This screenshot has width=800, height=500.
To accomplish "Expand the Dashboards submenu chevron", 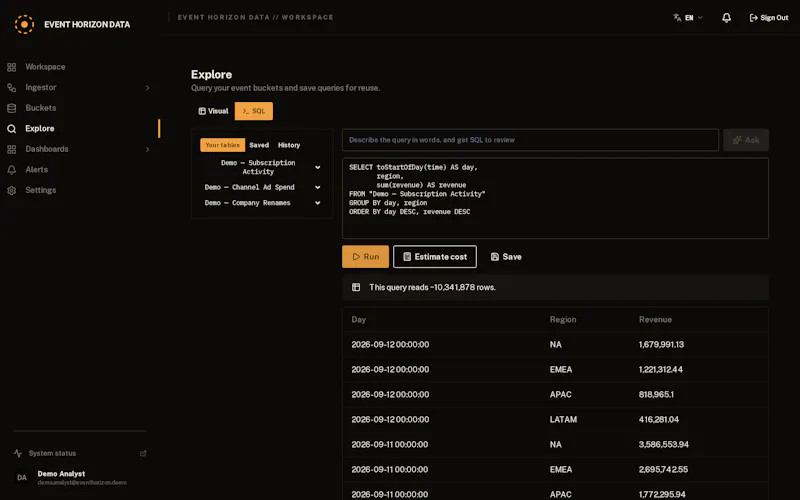I will (147, 149).
